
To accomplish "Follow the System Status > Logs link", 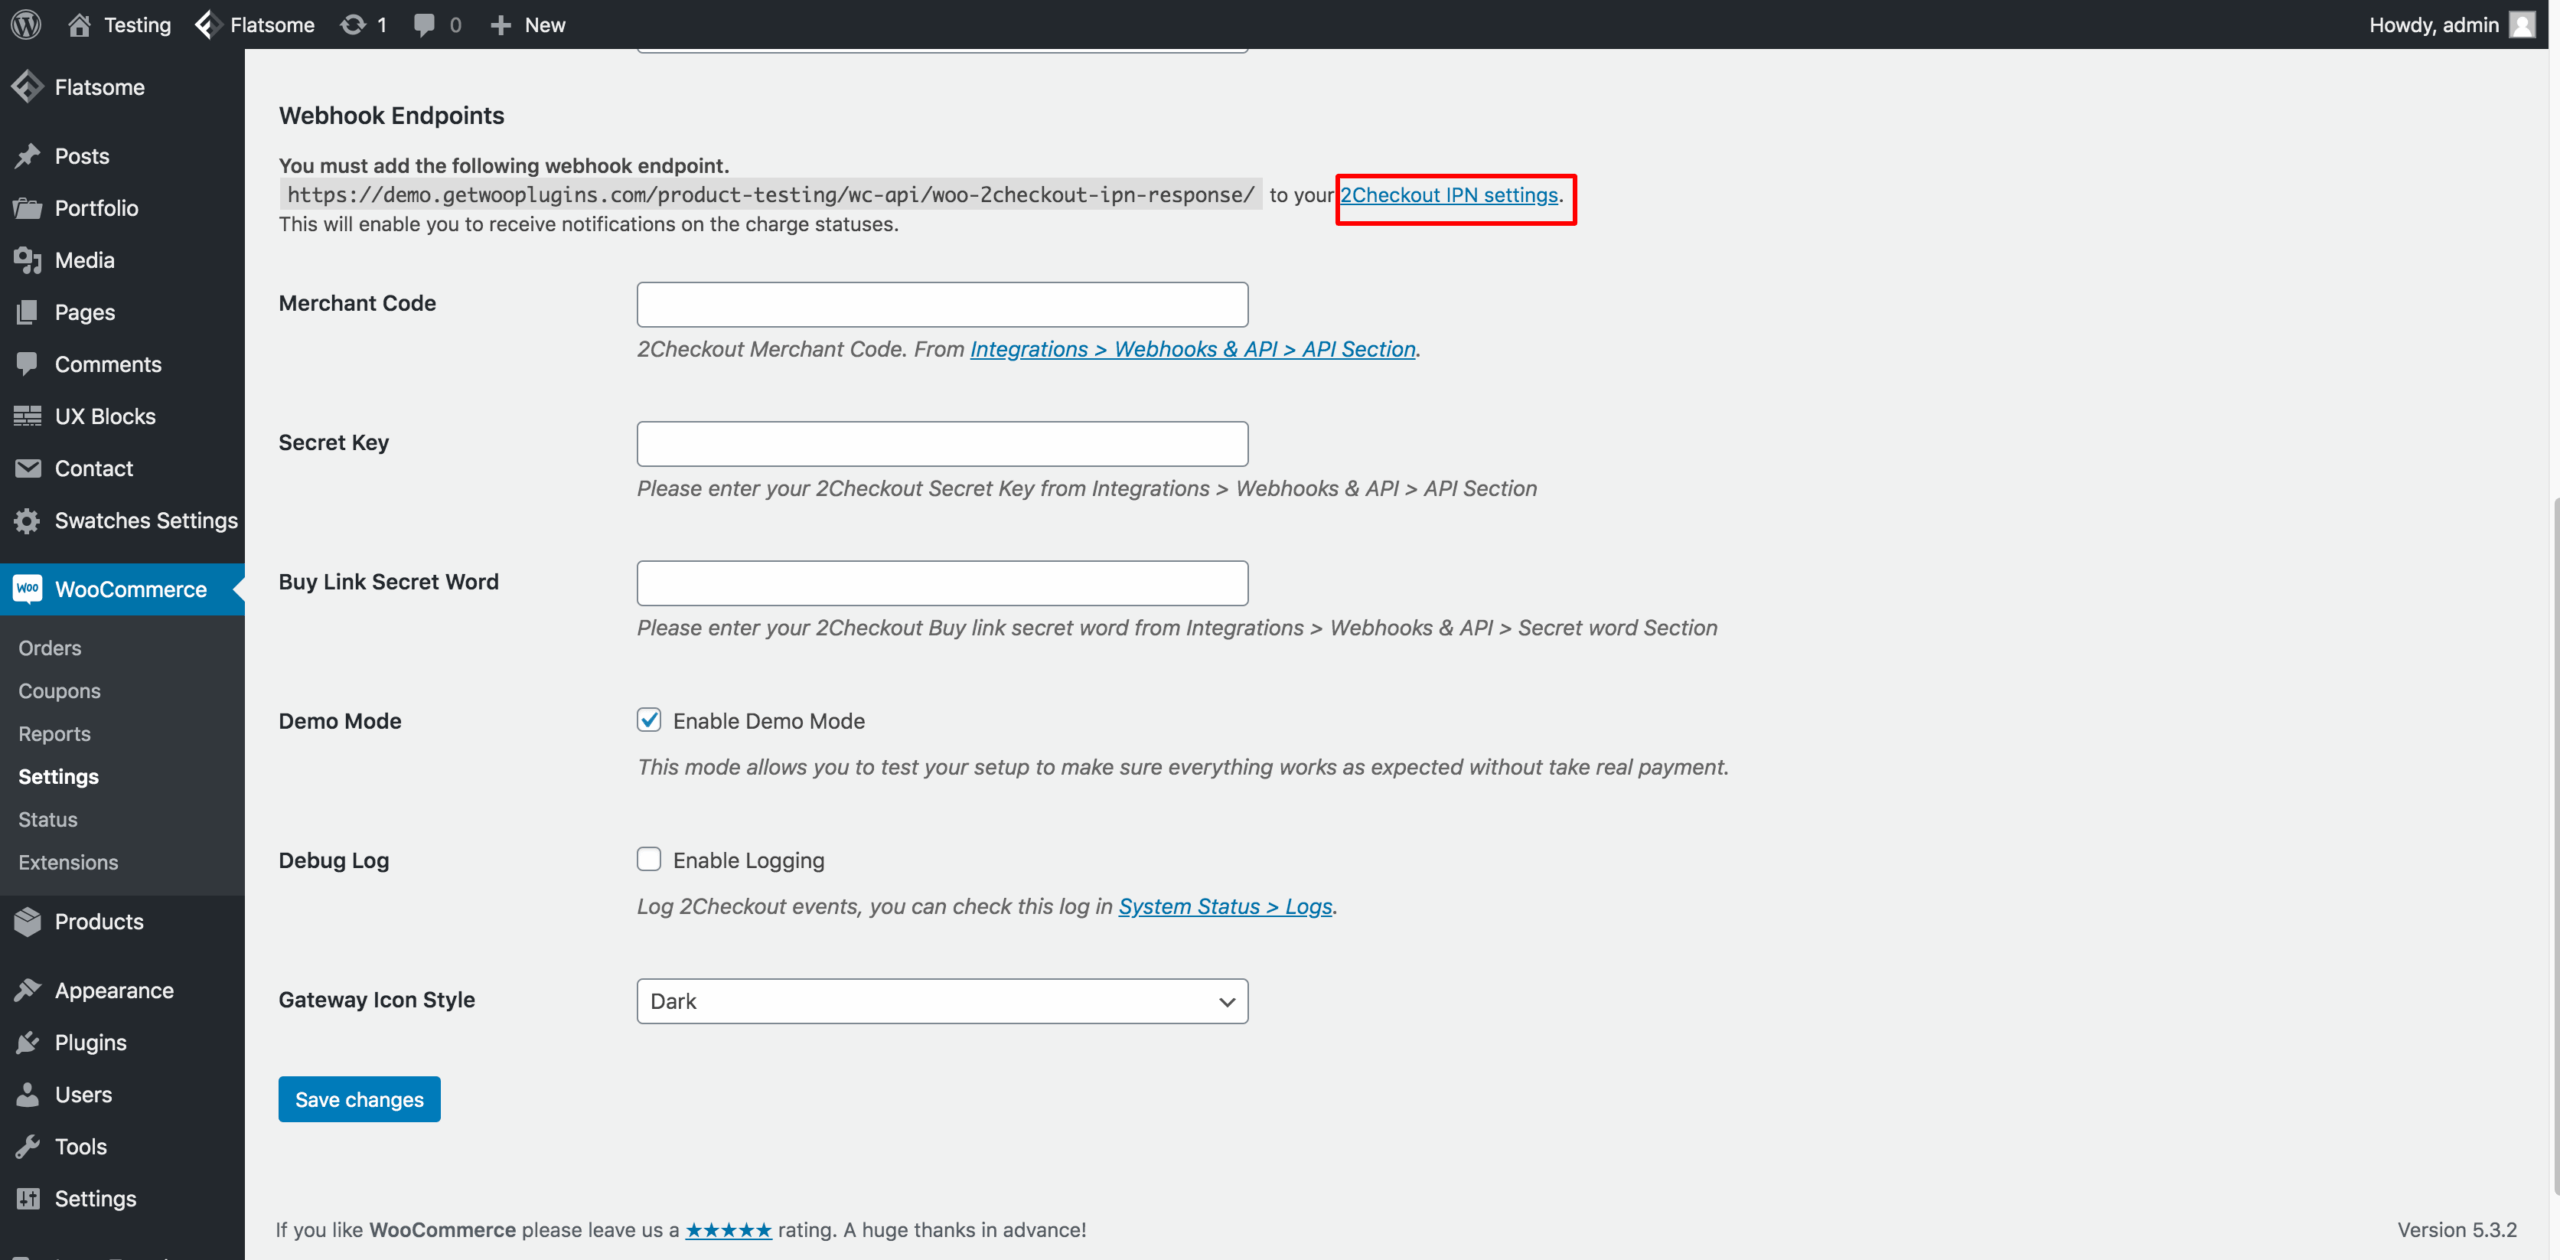I will pyautogui.click(x=1224, y=906).
